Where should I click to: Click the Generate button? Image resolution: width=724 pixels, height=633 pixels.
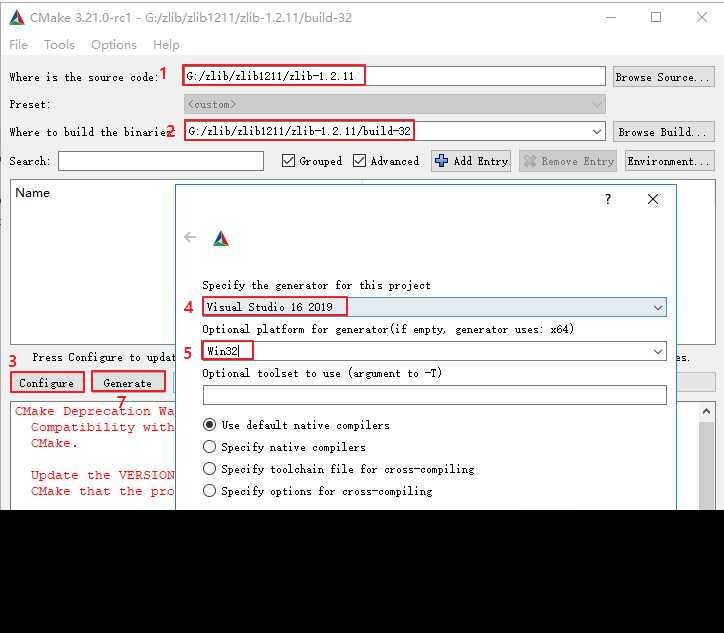128,383
